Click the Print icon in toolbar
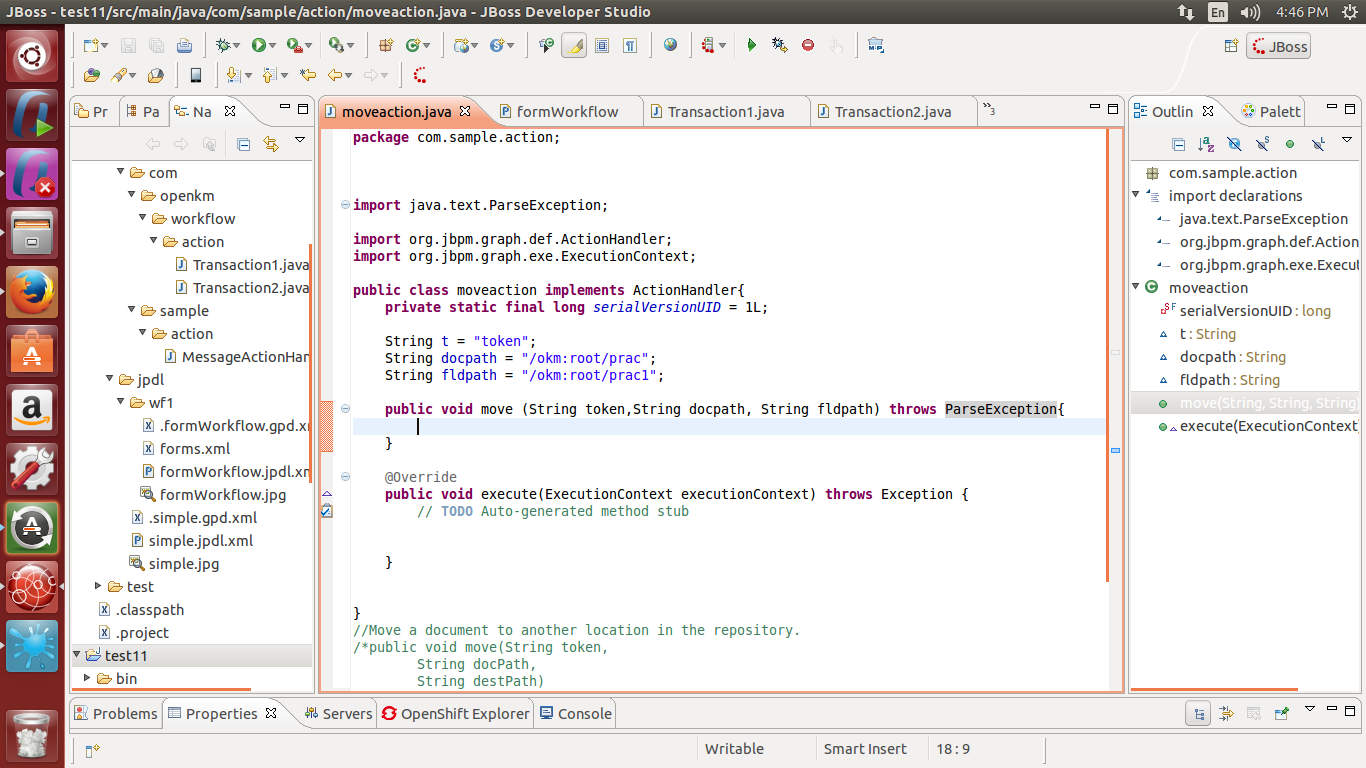This screenshot has height=768, width=1366. 184,45
